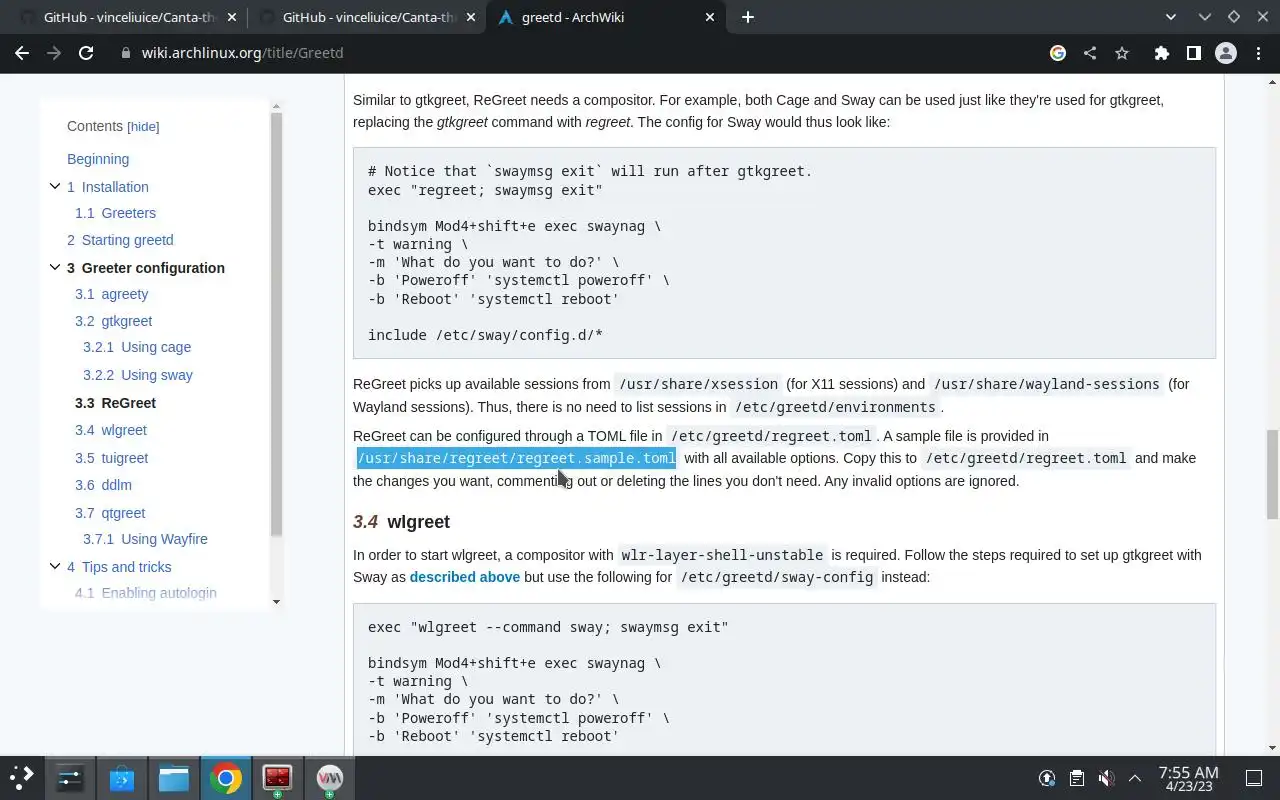
Task: Bookmark this page with the star
Action: [x=1122, y=53]
